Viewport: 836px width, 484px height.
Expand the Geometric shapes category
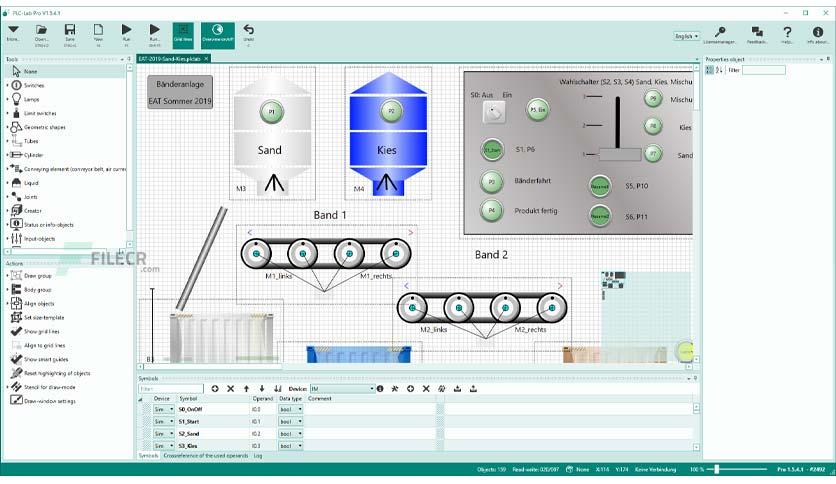click(x=7, y=127)
